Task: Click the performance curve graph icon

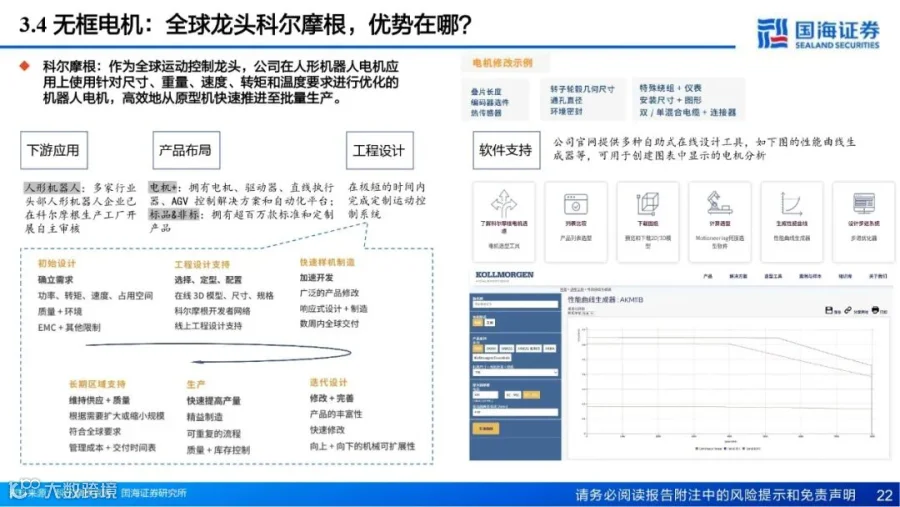Action: pyautogui.click(x=791, y=204)
